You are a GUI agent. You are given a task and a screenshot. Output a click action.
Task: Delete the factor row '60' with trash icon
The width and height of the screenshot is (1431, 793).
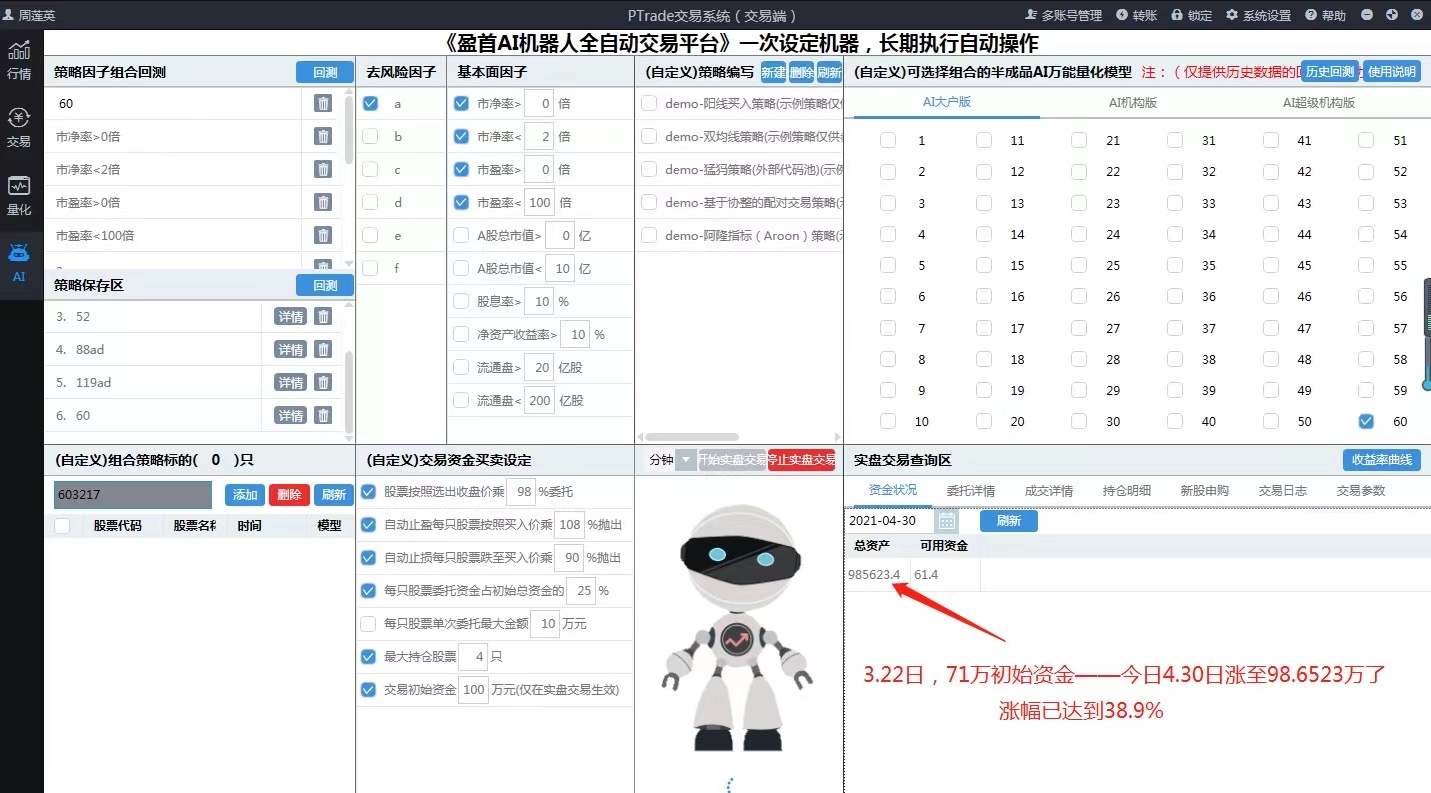pos(323,103)
